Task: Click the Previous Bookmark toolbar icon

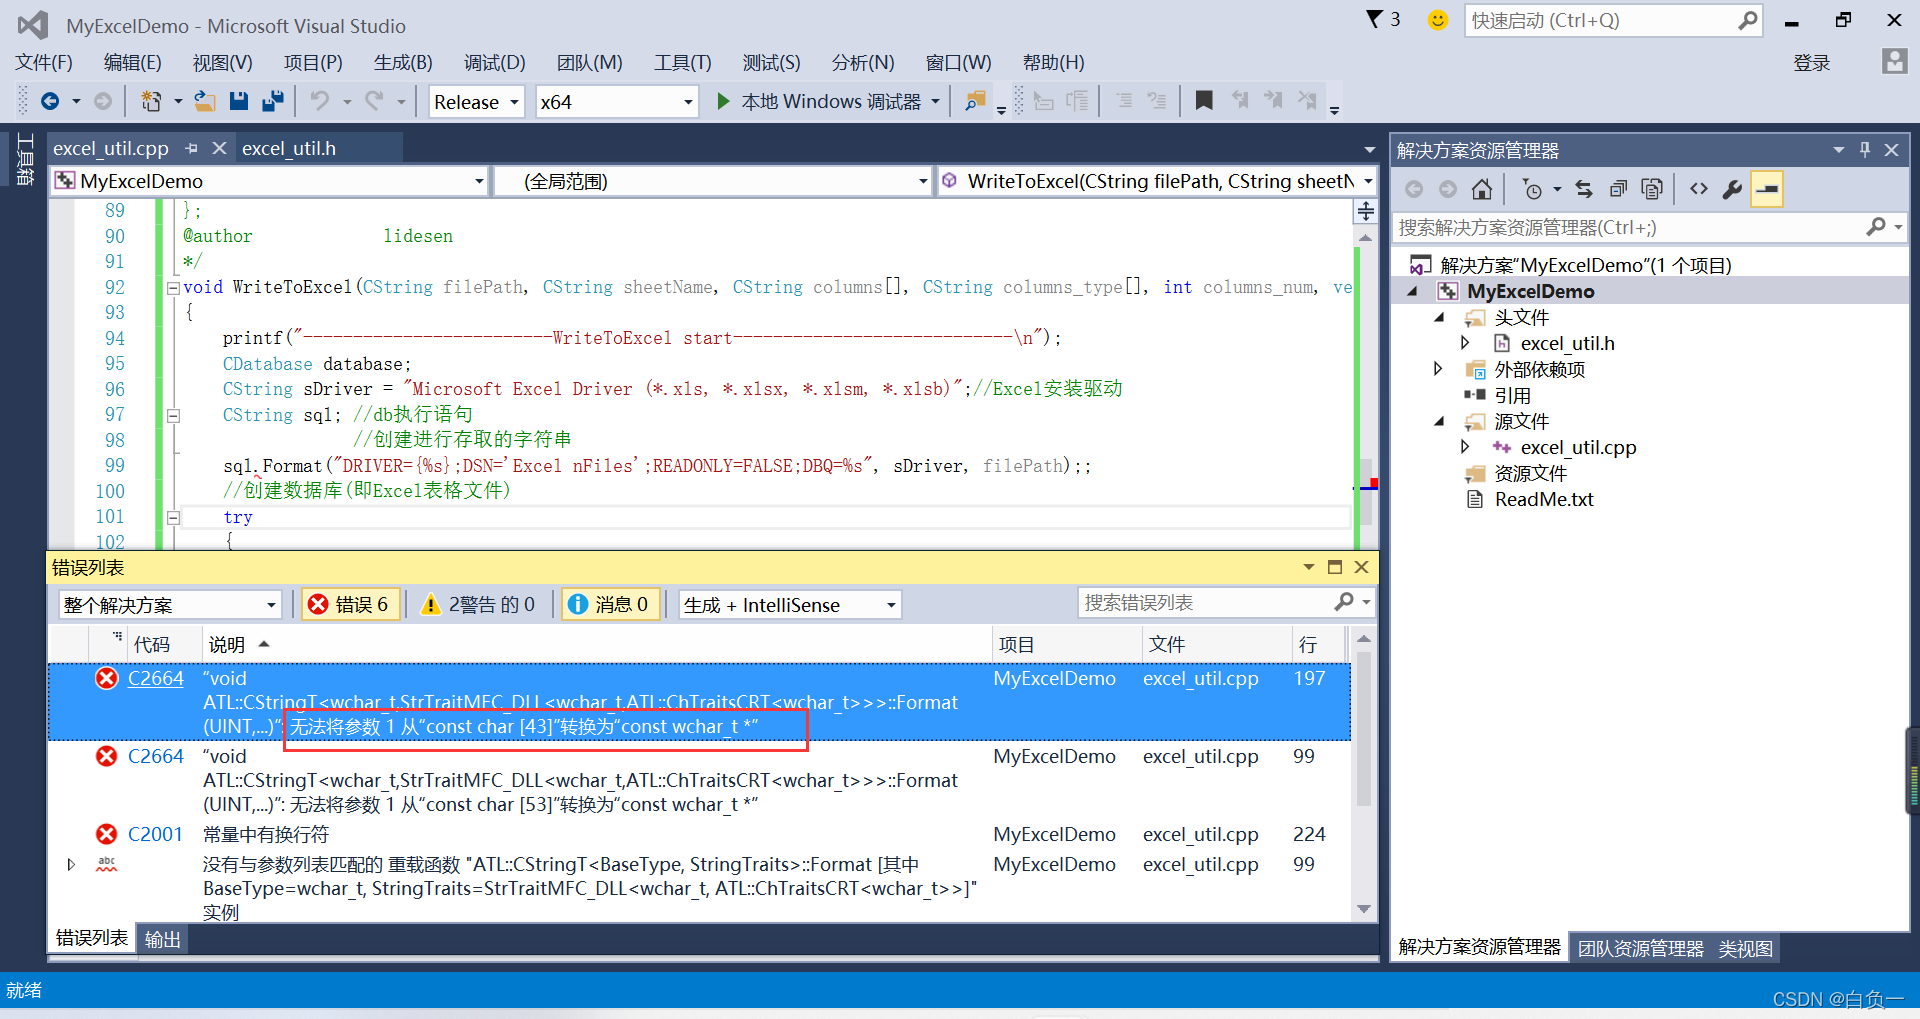Action: click(x=1240, y=100)
